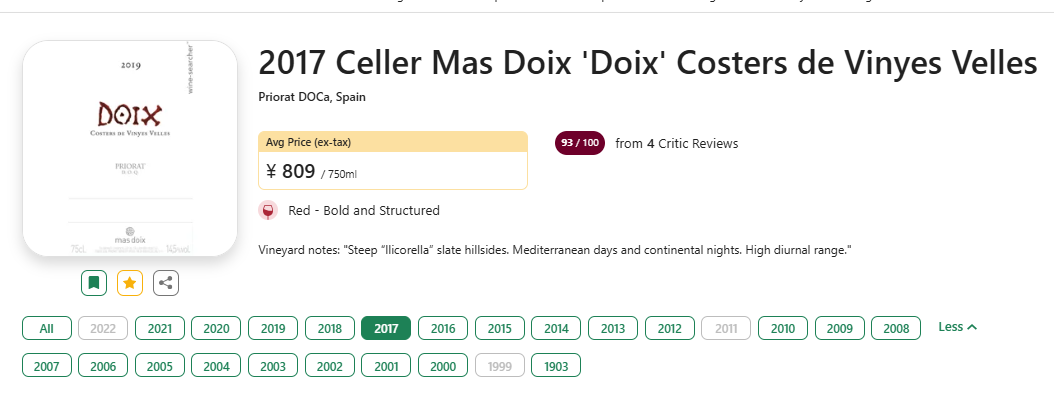Click the Avg Price ¥ 809 box

[x=393, y=161]
